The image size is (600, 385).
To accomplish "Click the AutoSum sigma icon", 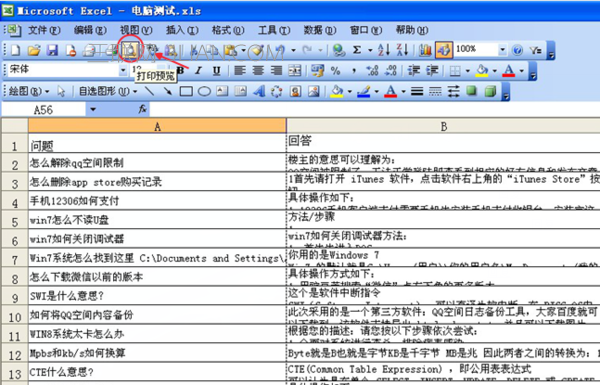I will tap(357, 50).
